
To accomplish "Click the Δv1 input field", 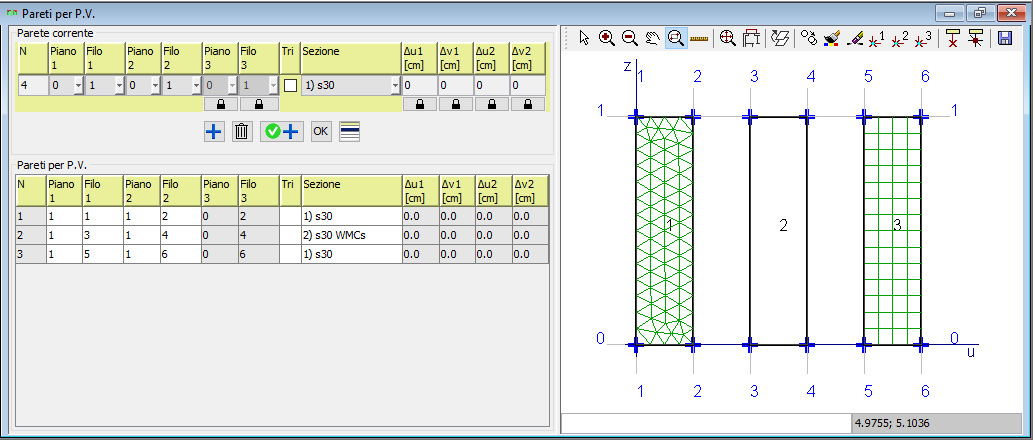I will tap(456, 86).
